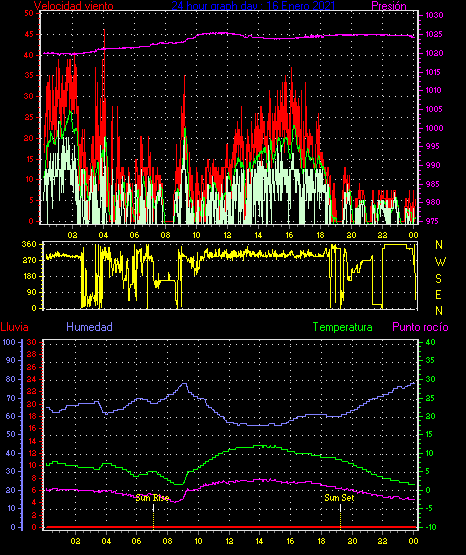Click the 'Punto rocío' legend label
The height and width of the screenshot is (555, 466).
pyautogui.click(x=420, y=327)
